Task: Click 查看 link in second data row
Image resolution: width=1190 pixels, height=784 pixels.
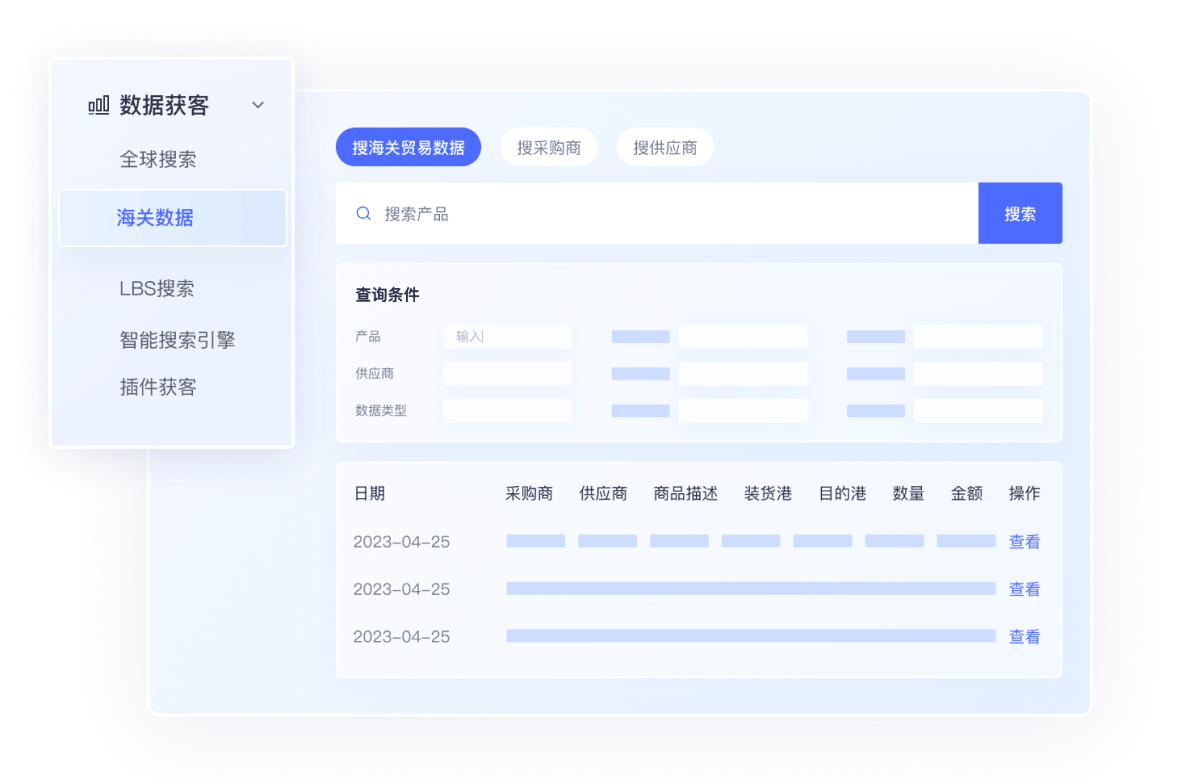Action: pyautogui.click(x=1024, y=590)
